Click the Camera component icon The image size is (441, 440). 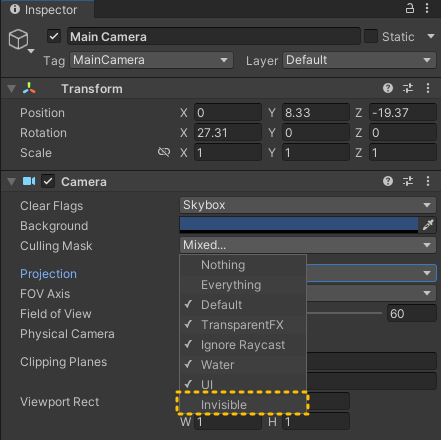point(29,181)
